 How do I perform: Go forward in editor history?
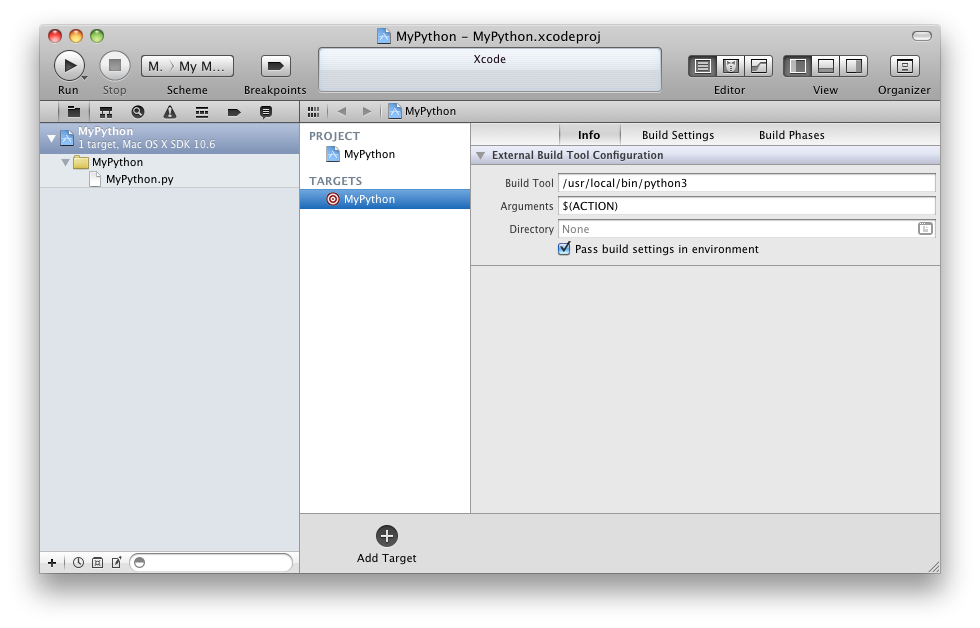coord(367,111)
